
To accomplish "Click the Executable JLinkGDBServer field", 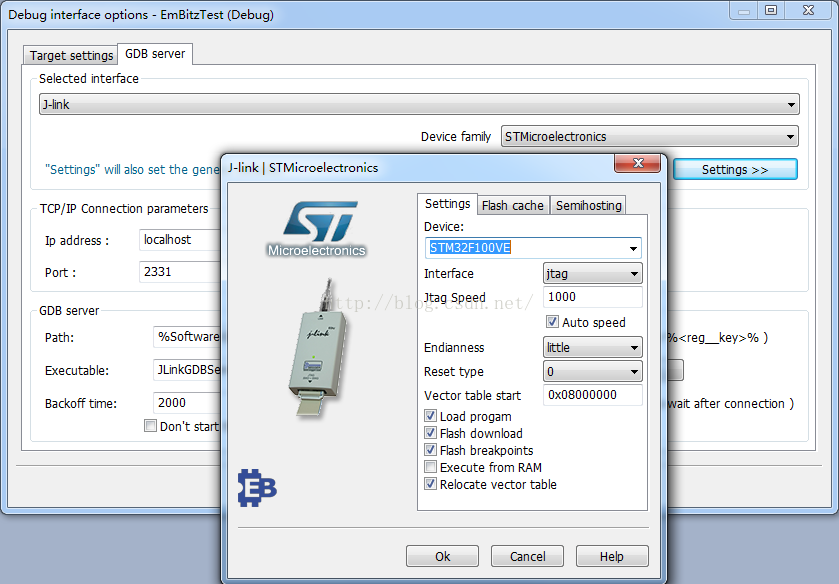I will tap(187, 370).
